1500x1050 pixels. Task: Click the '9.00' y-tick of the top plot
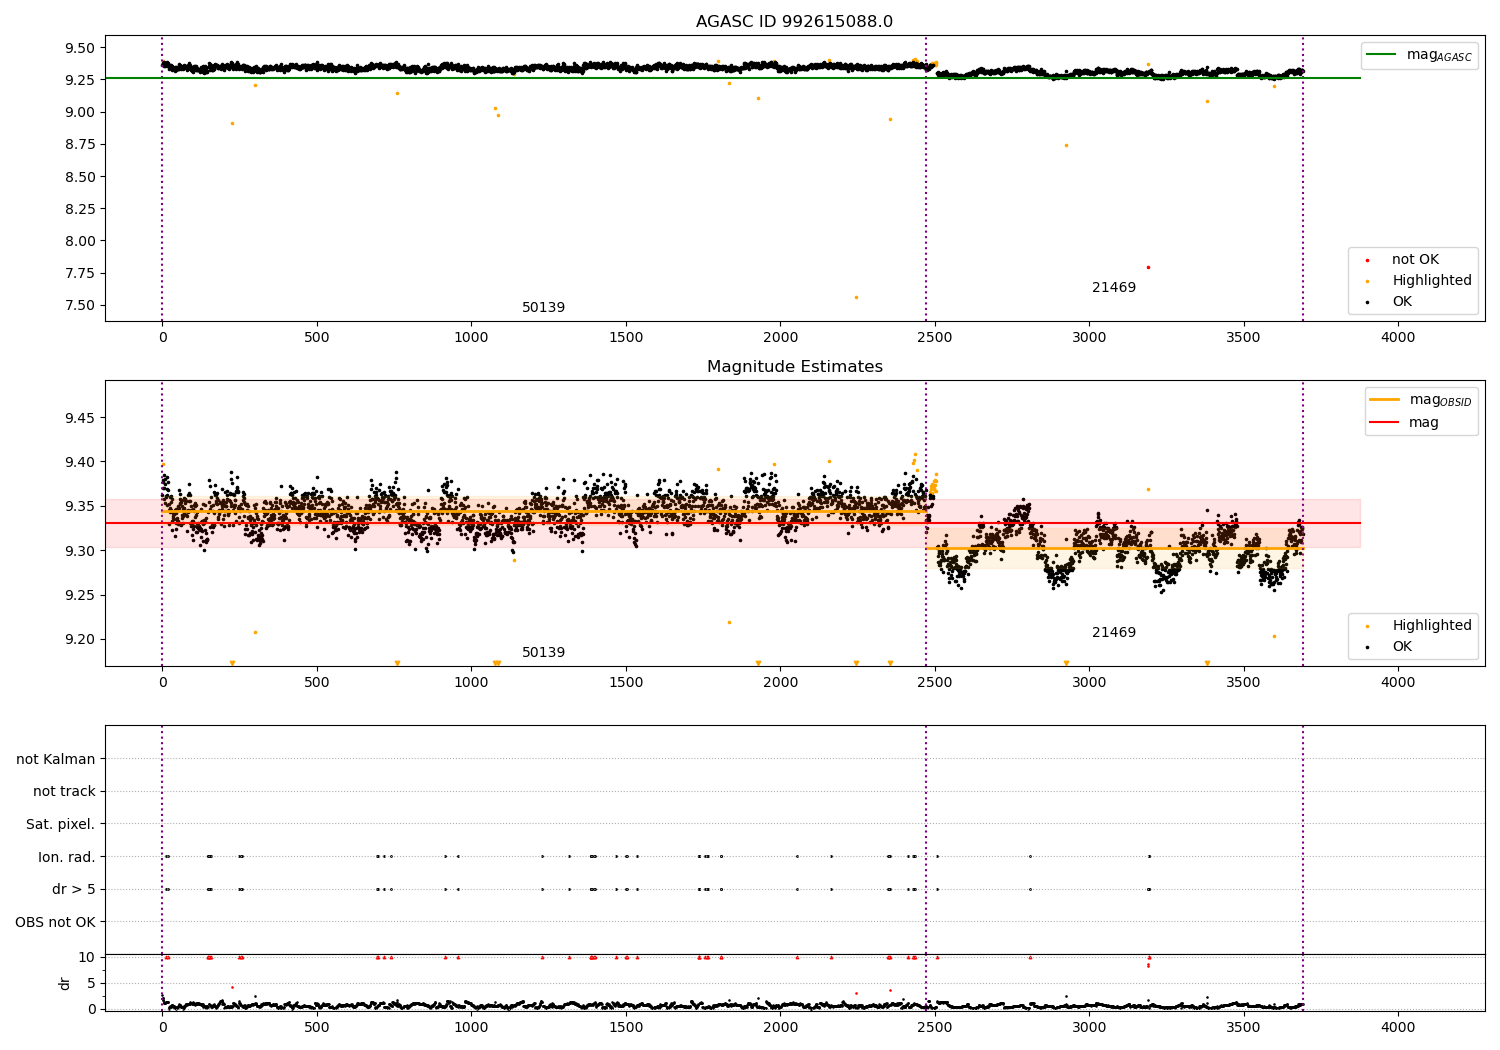[x=78, y=112]
